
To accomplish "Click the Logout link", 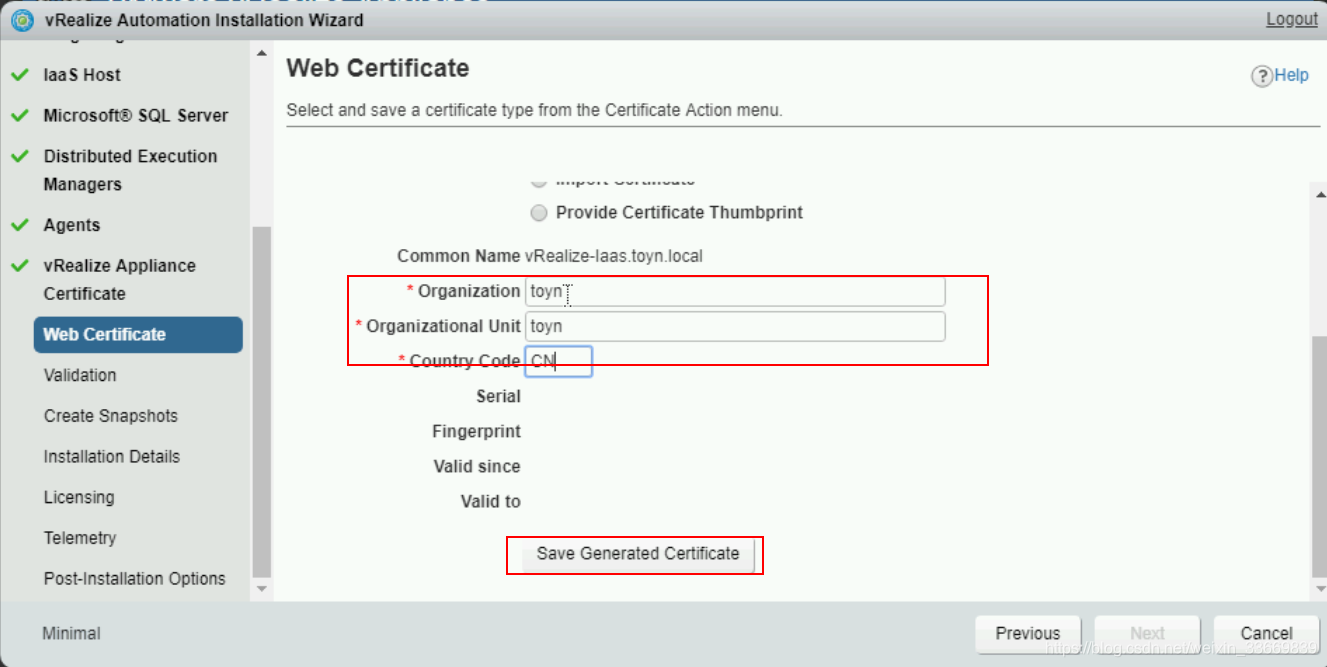I will tap(1292, 19).
